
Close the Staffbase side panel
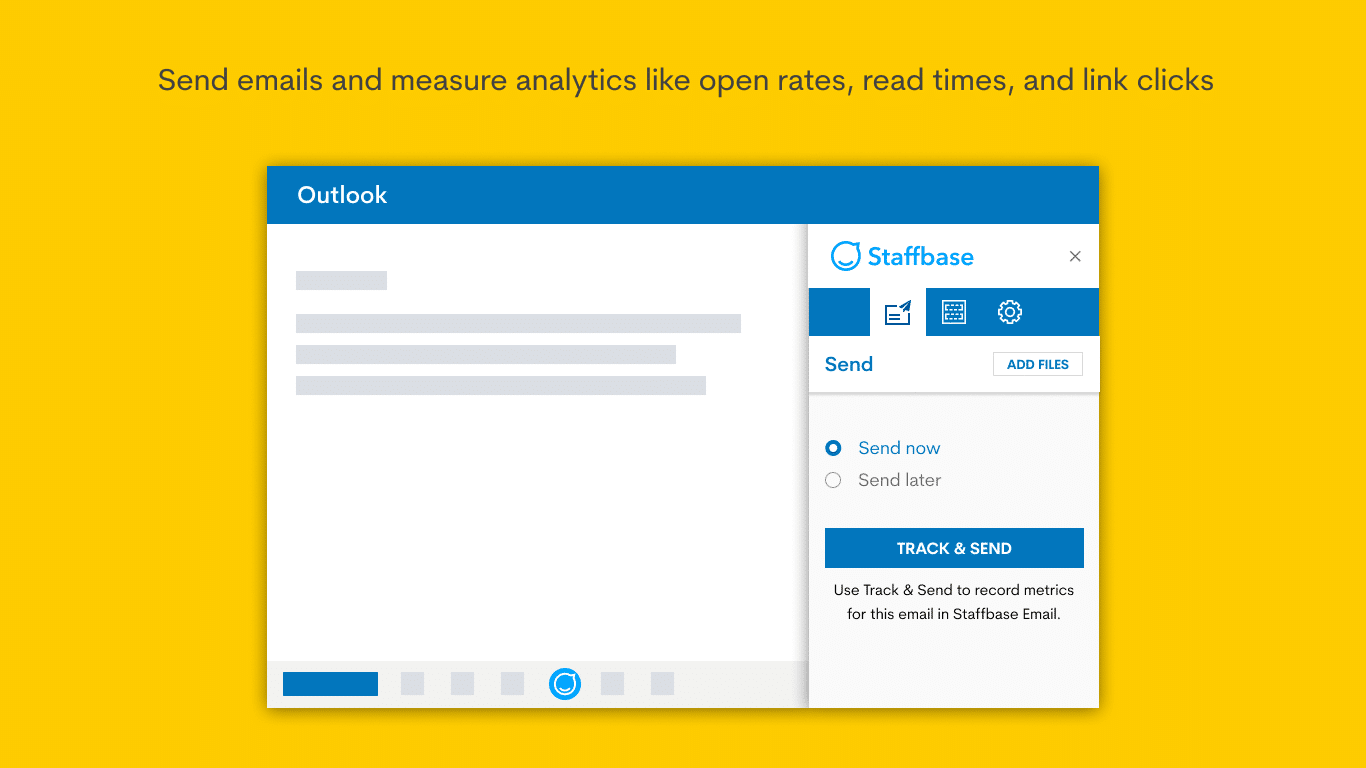[x=1075, y=257]
